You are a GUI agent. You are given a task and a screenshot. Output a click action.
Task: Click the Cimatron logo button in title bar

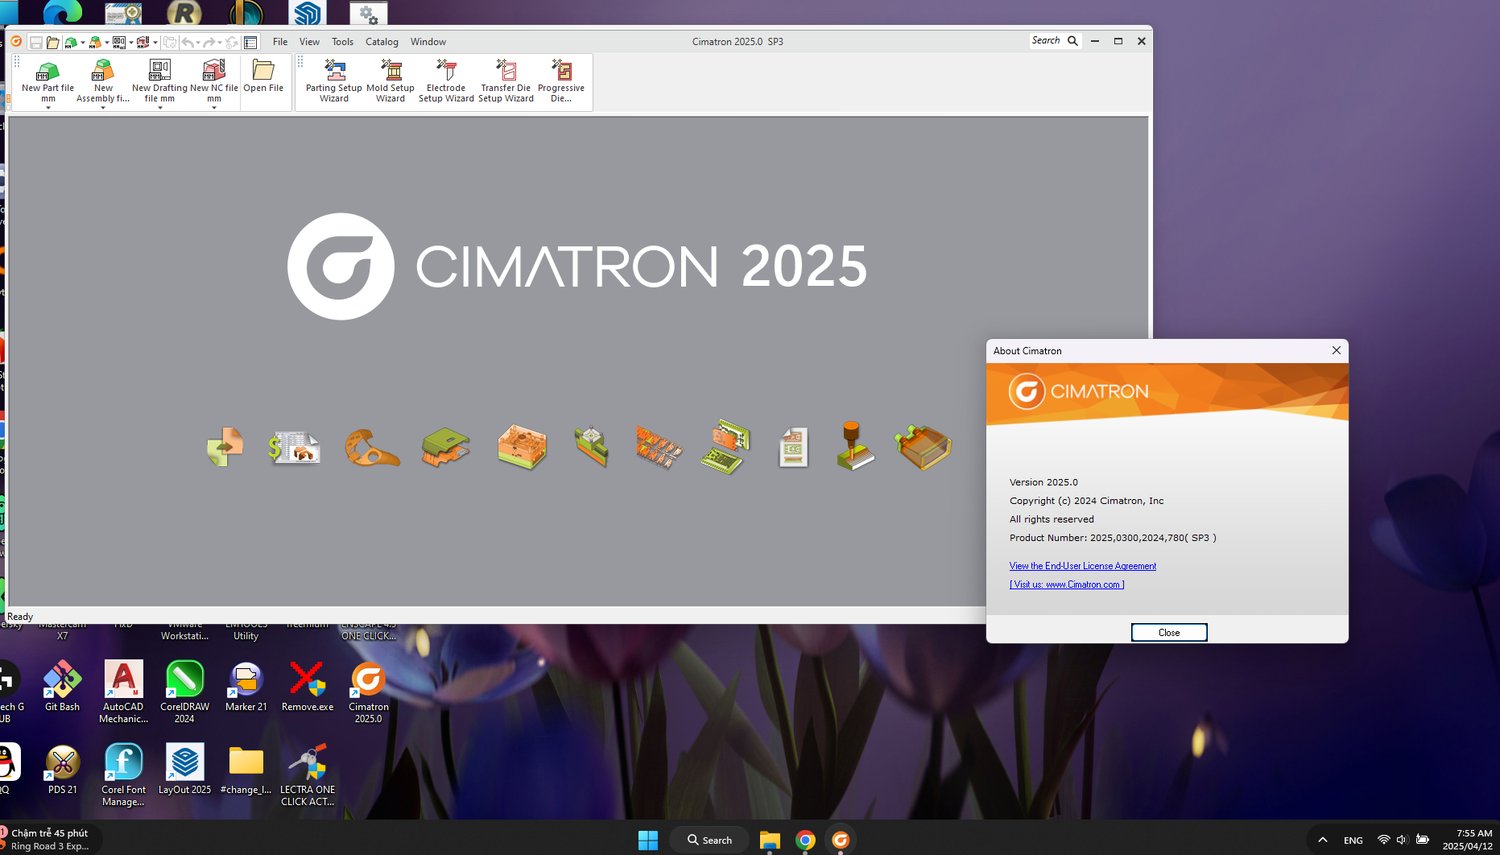coord(16,42)
